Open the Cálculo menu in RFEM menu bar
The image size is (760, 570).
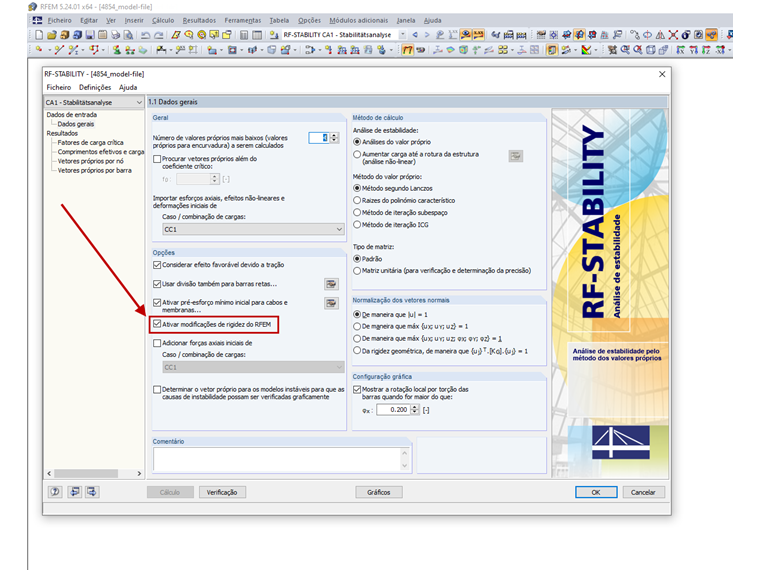click(163, 20)
